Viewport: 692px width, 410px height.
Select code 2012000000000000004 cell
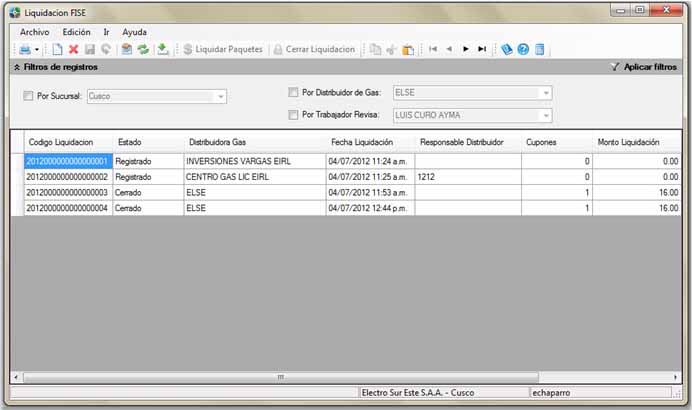pyautogui.click(x=68, y=208)
